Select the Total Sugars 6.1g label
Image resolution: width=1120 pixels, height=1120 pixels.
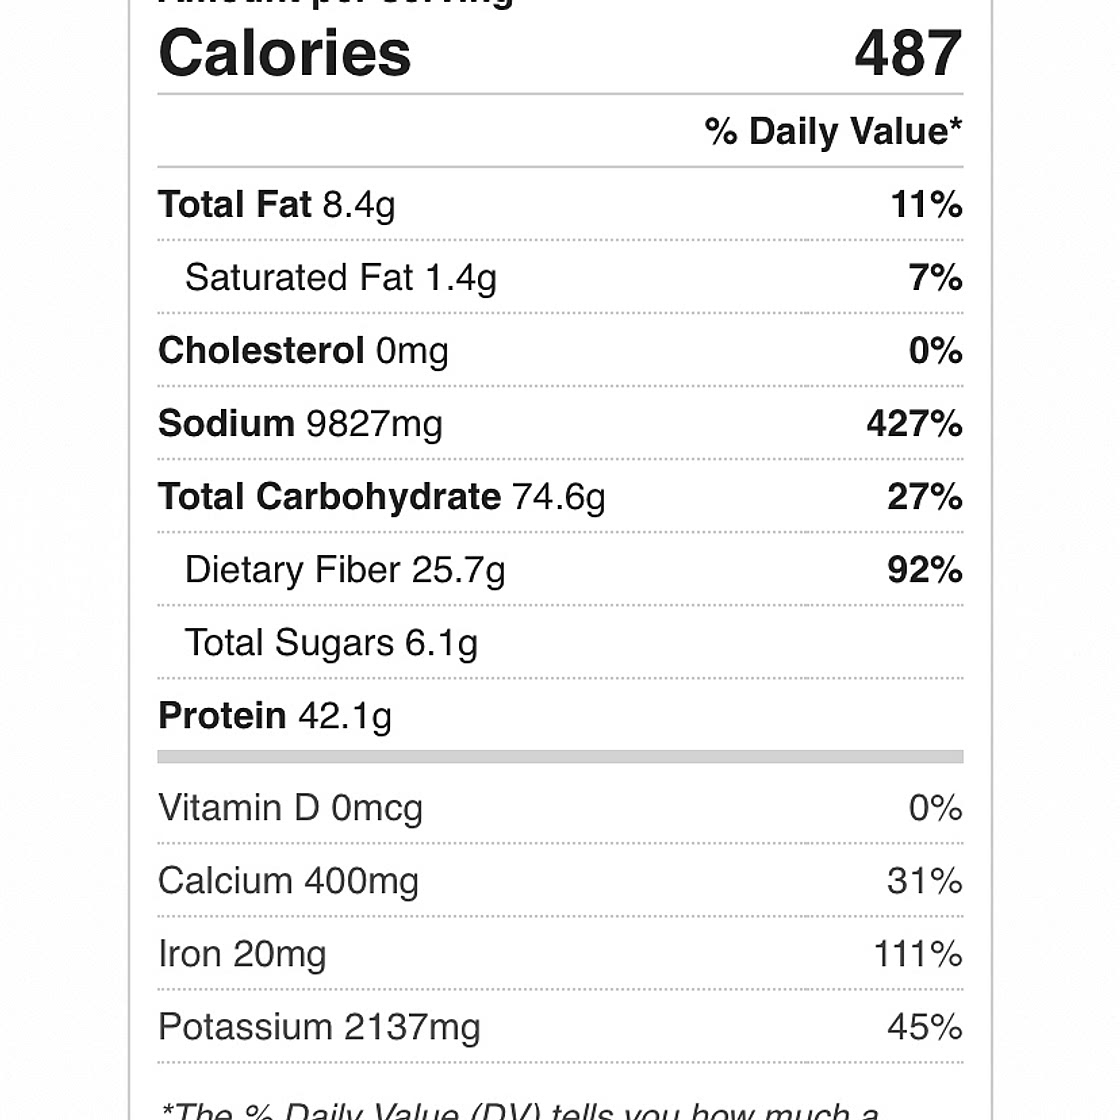pyautogui.click(x=331, y=643)
